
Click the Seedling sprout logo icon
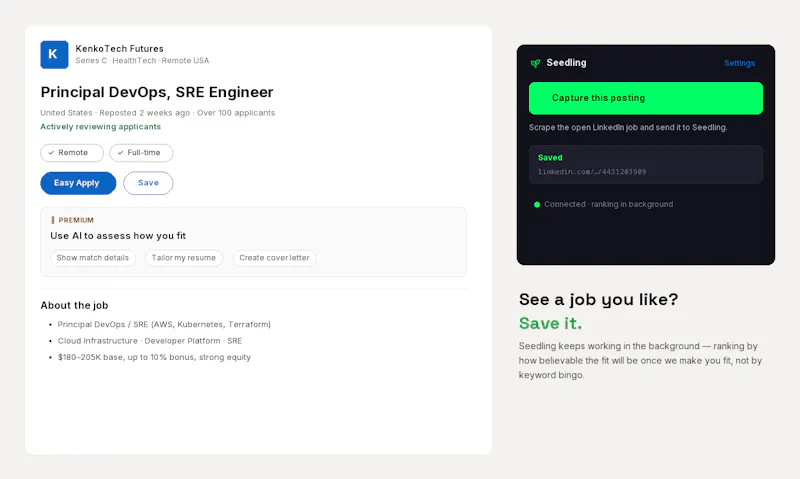pos(535,63)
